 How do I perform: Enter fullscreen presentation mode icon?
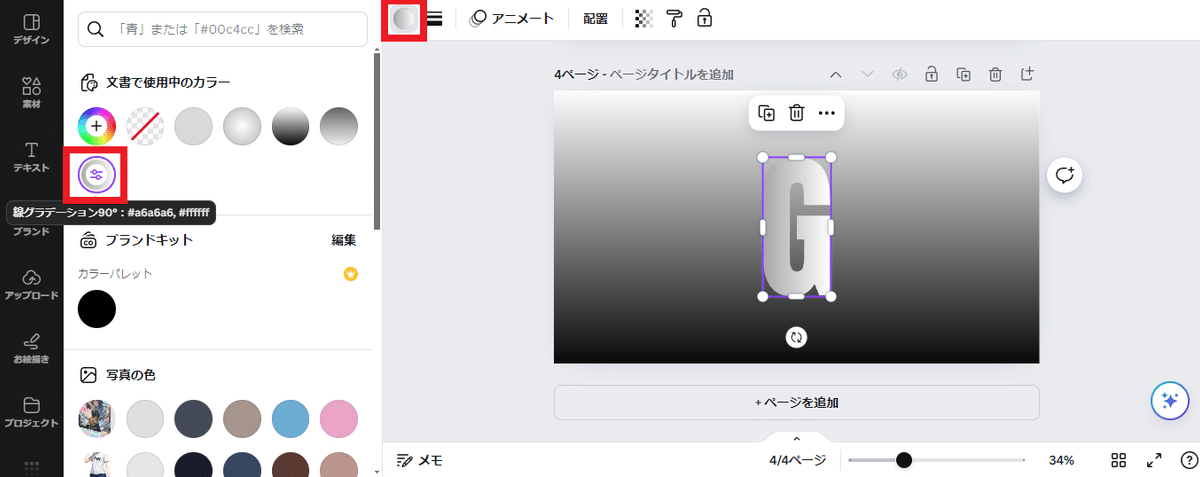(1154, 460)
